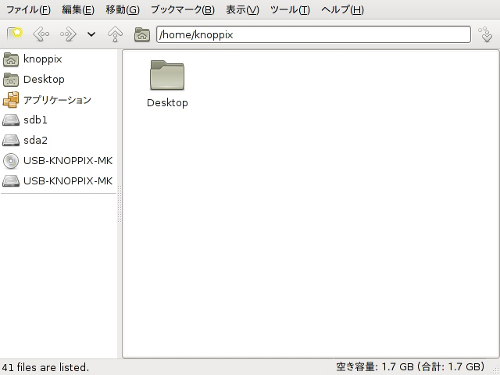
Task: Select the sdb1 label in sidebar
Action: pyautogui.click(x=35, y=120)
